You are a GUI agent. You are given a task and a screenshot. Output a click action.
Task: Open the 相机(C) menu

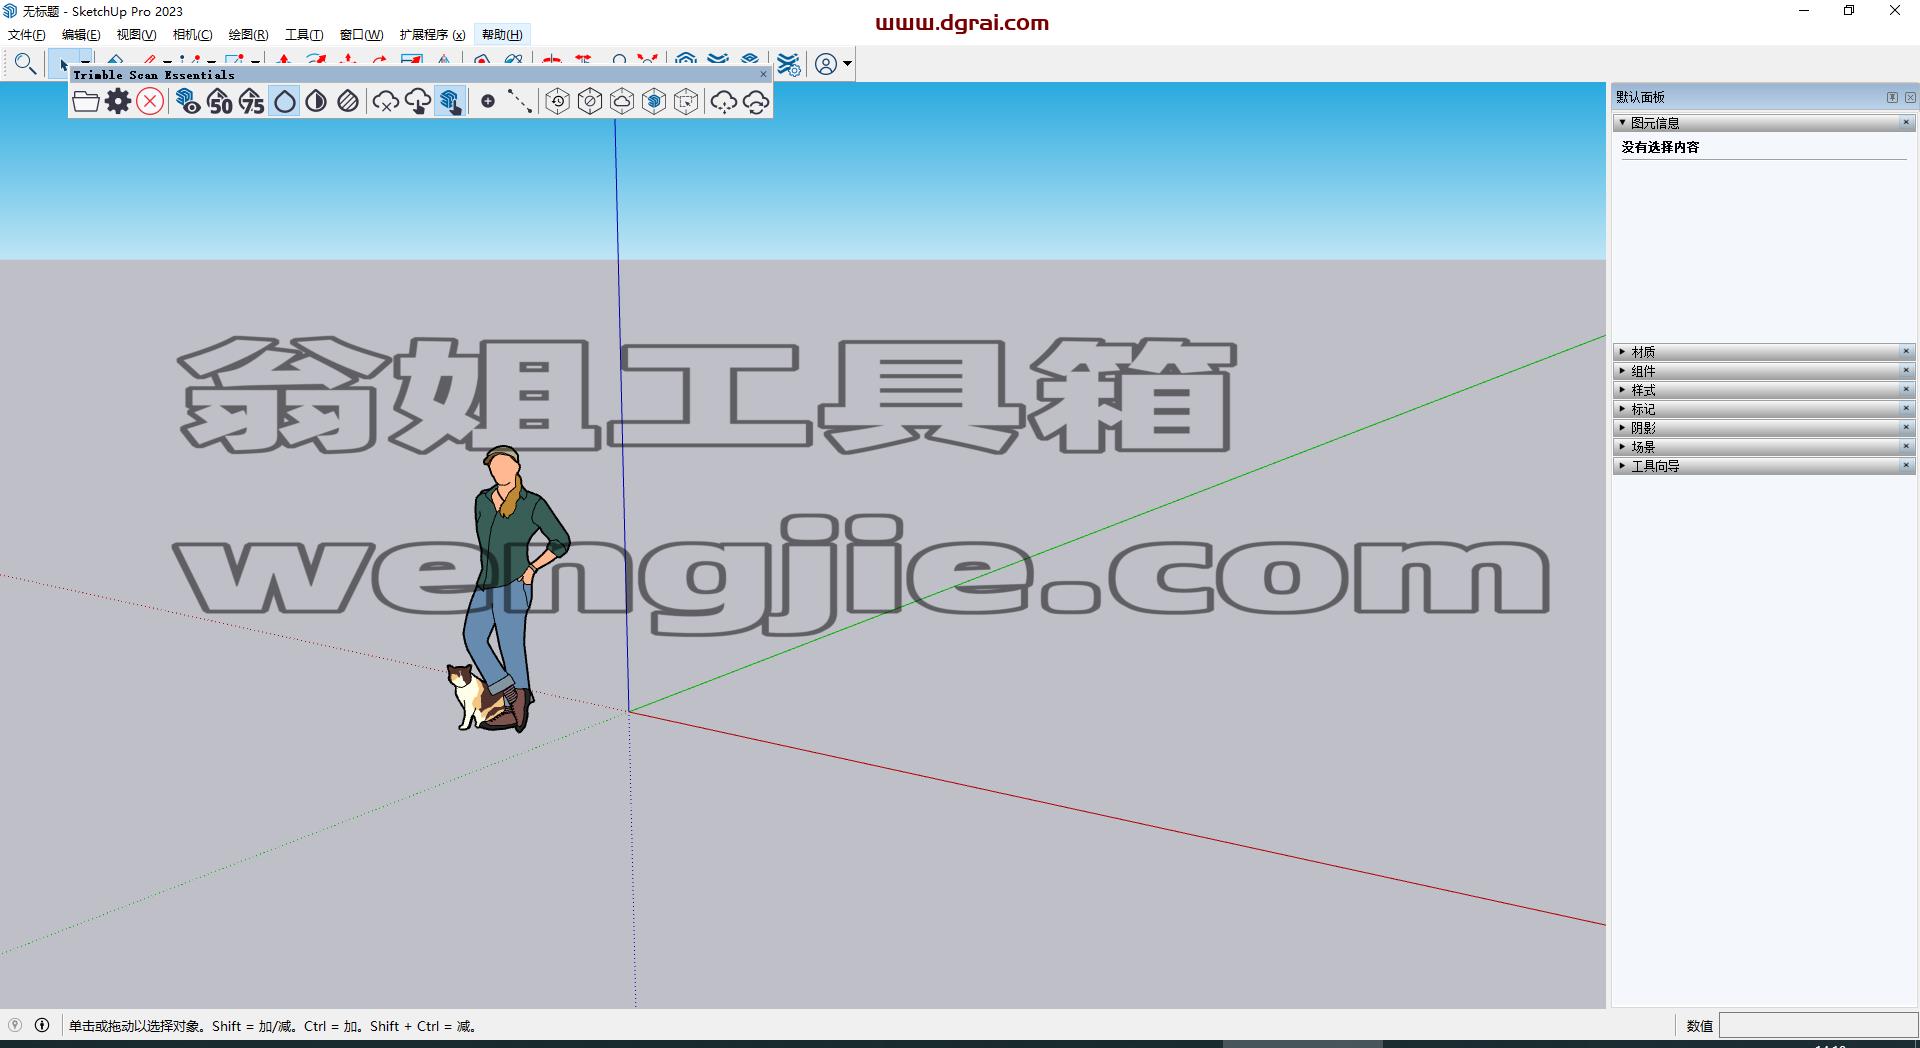tap(192, 35)
